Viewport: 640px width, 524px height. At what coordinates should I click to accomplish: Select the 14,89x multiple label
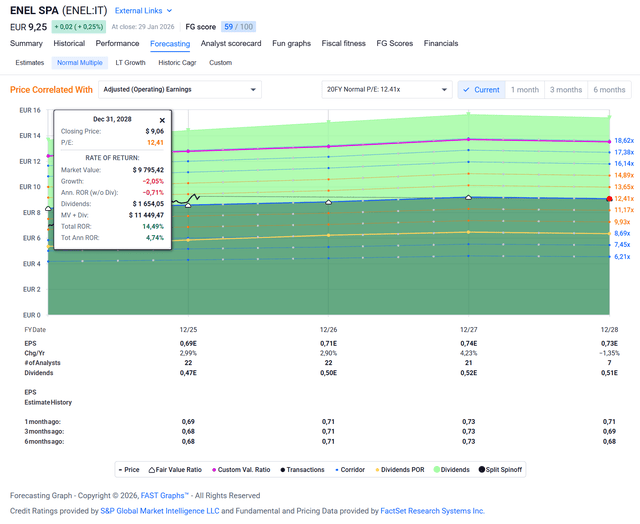624,175
